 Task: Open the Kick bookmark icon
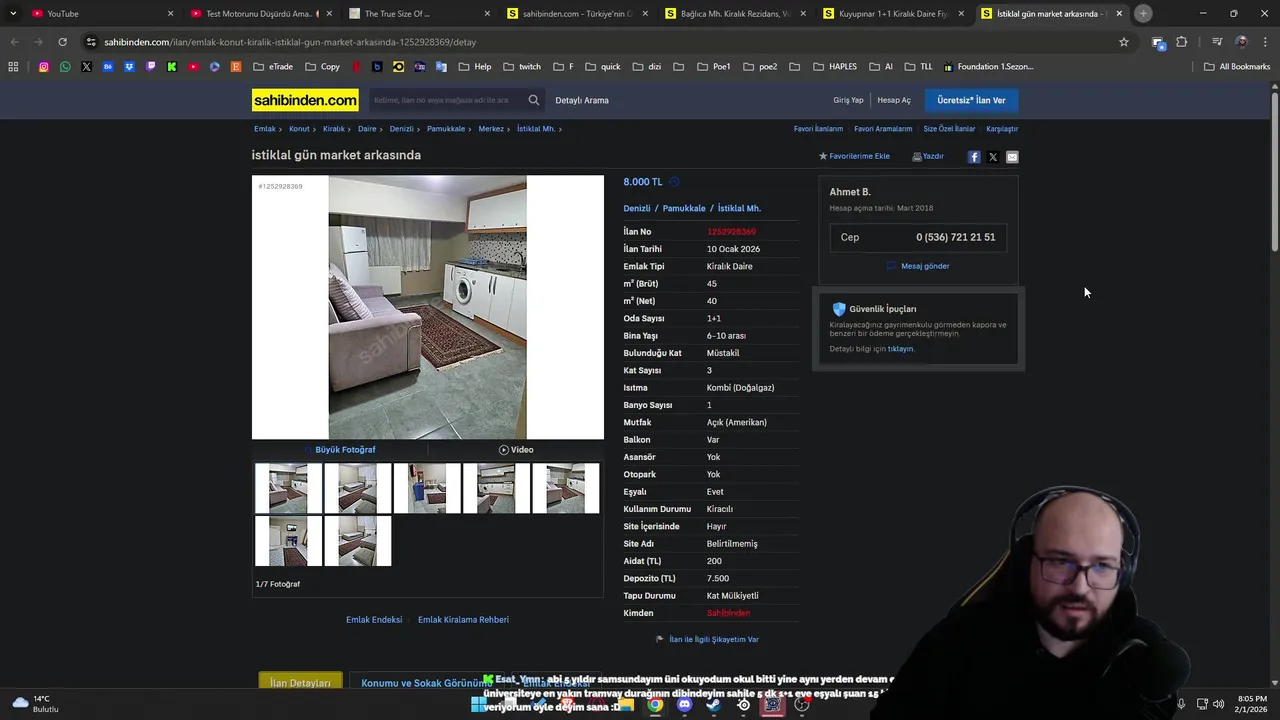pos(172,67)
